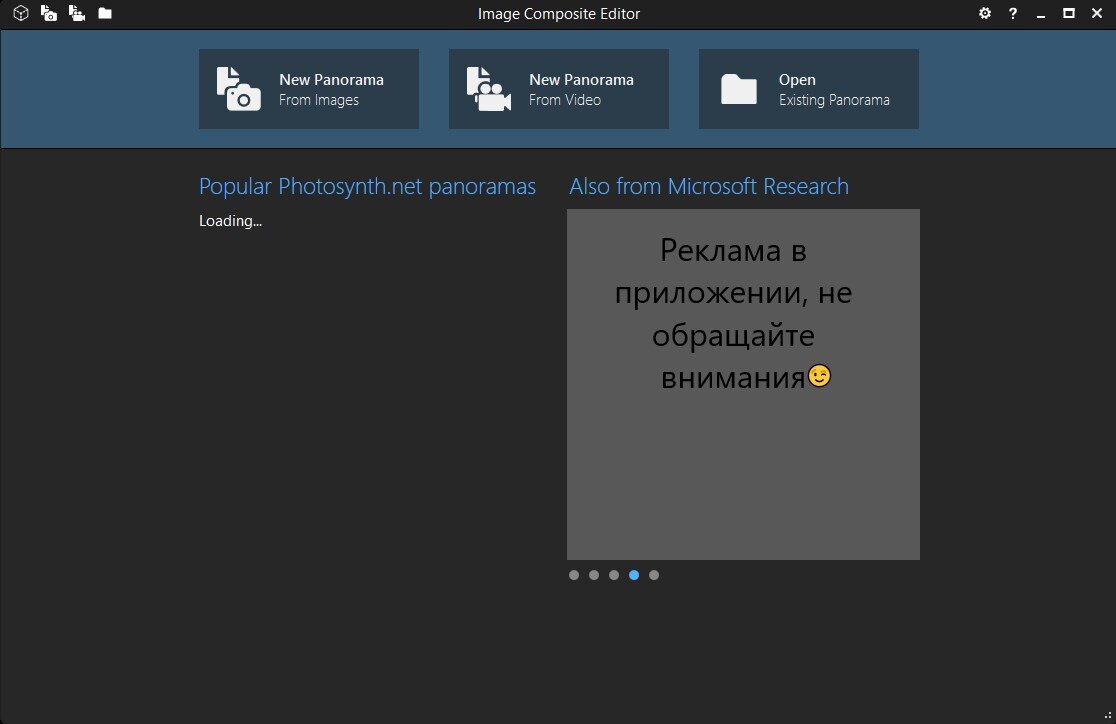This screenshot has width=1116, height=724.
Task: Open the Also from Microsoft Research link
Action: 709,186
